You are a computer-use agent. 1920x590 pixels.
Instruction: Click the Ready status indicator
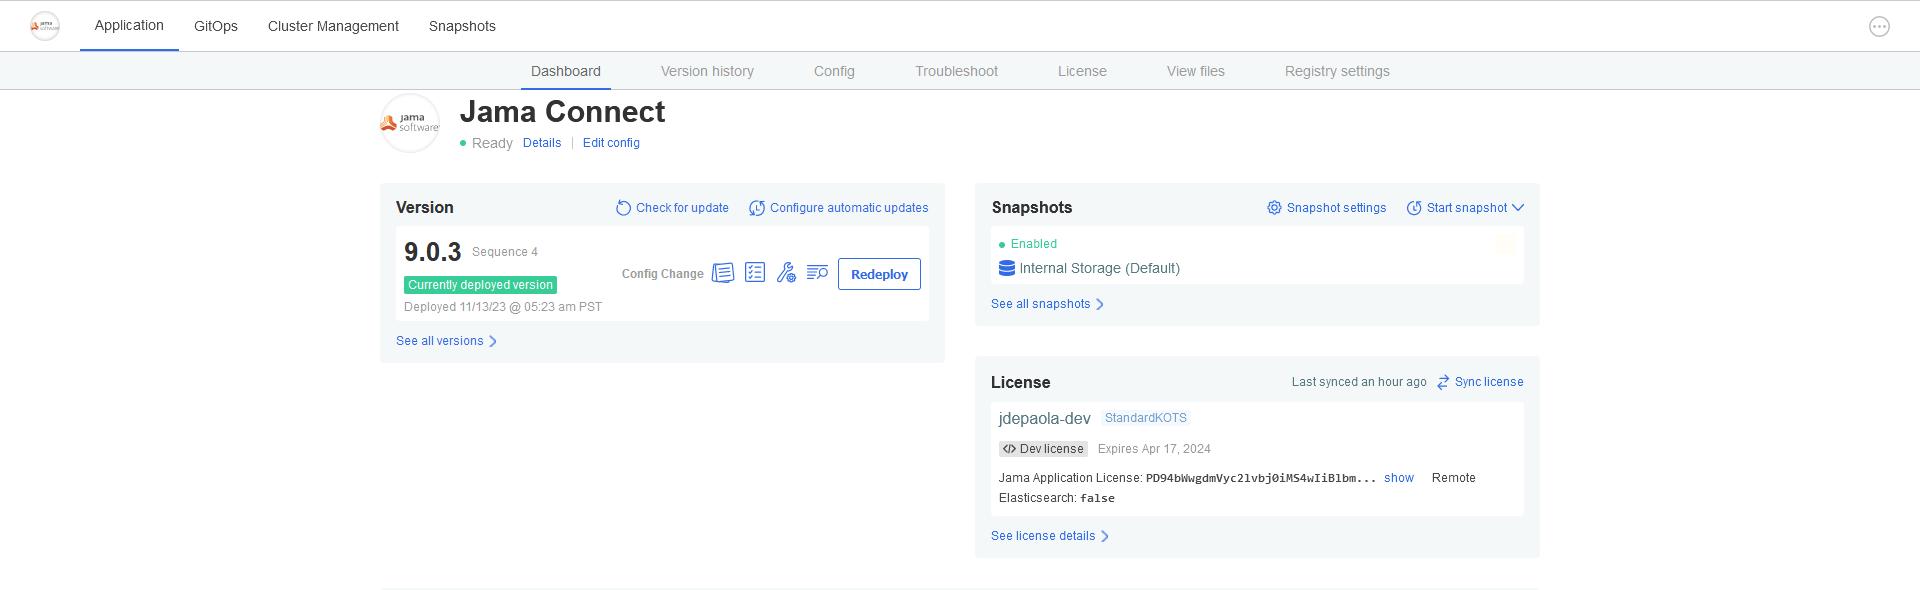[x=486, y=143]
